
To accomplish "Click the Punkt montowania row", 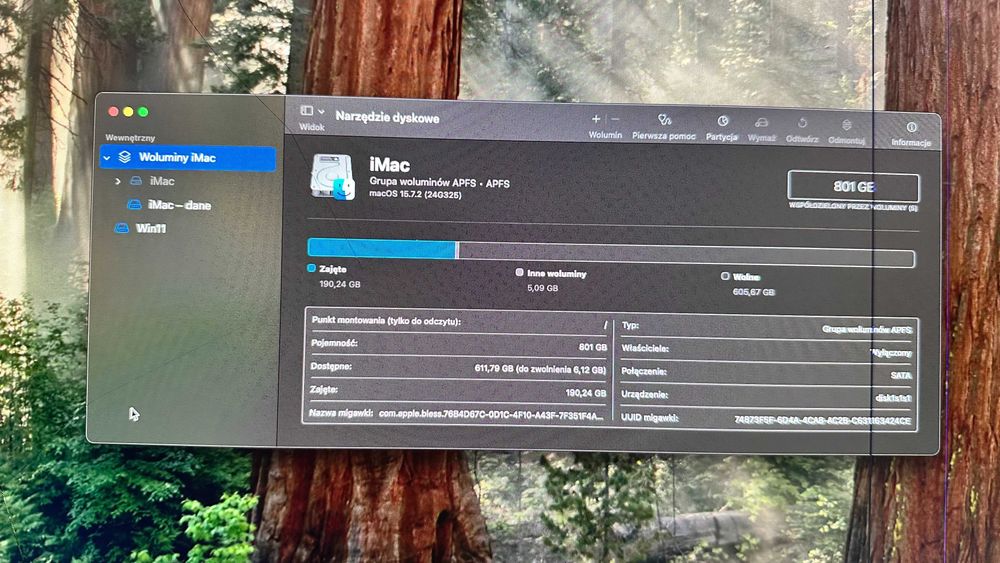I will click(x=459, y=323).
